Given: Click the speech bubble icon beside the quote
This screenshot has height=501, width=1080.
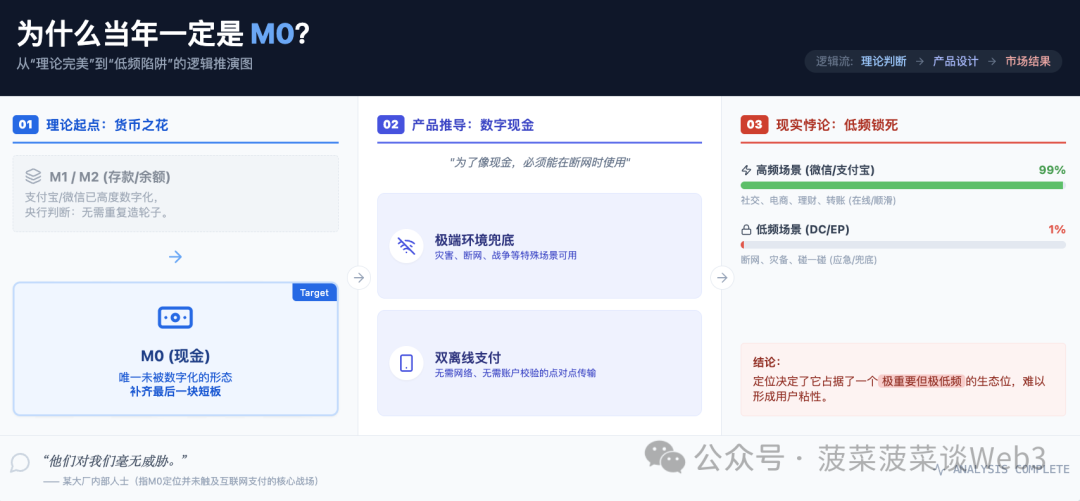Looking at the screenshot, I should 20,463.
